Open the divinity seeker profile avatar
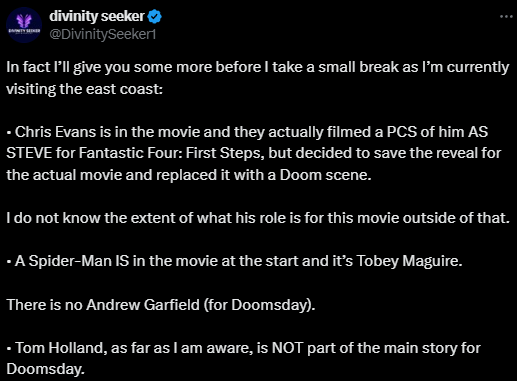Screen dimensions: 517x381 pyautogui.click(x=24, y=25)
